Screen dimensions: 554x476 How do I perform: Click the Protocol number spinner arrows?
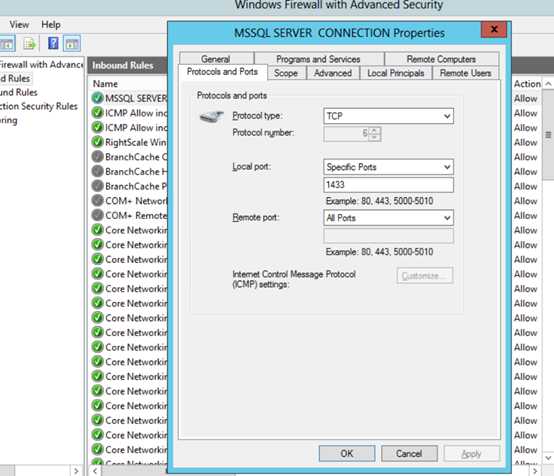374,134
